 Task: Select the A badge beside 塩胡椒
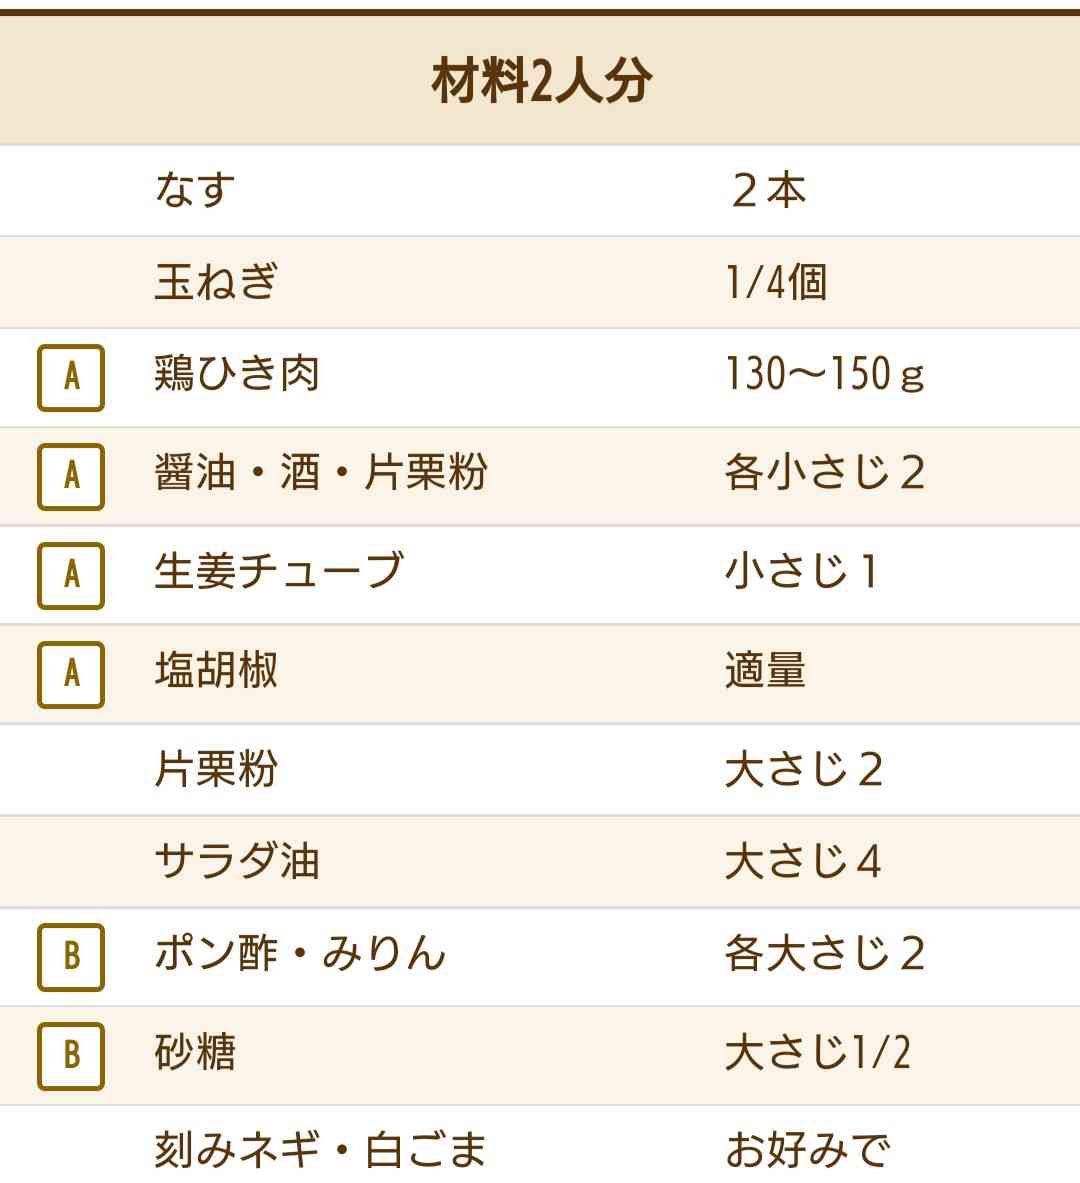(x=71, y=674)
